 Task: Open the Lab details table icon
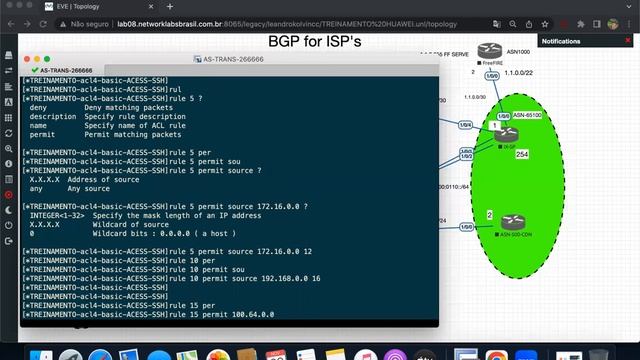tap(9, 179)
